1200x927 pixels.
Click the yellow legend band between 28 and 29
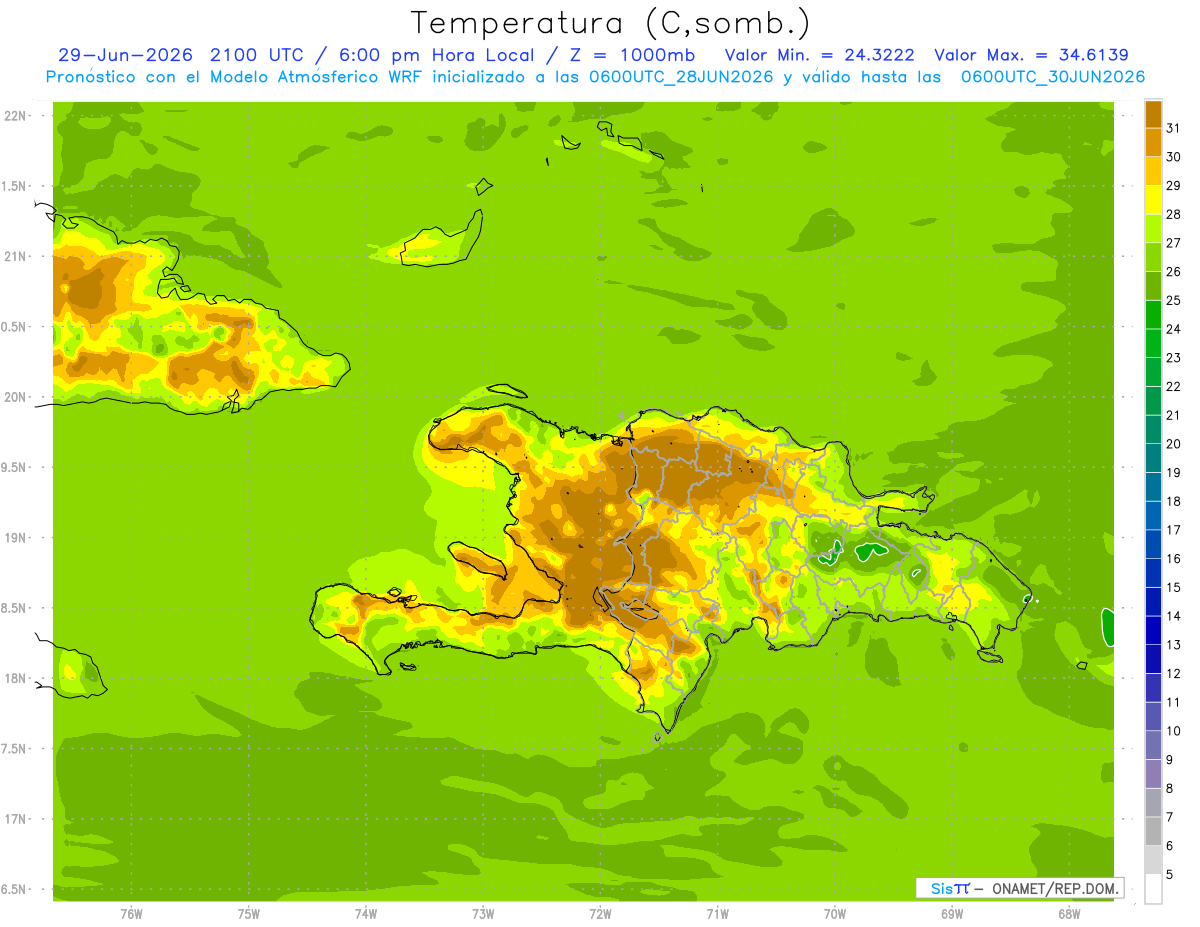click(1153, 199)
